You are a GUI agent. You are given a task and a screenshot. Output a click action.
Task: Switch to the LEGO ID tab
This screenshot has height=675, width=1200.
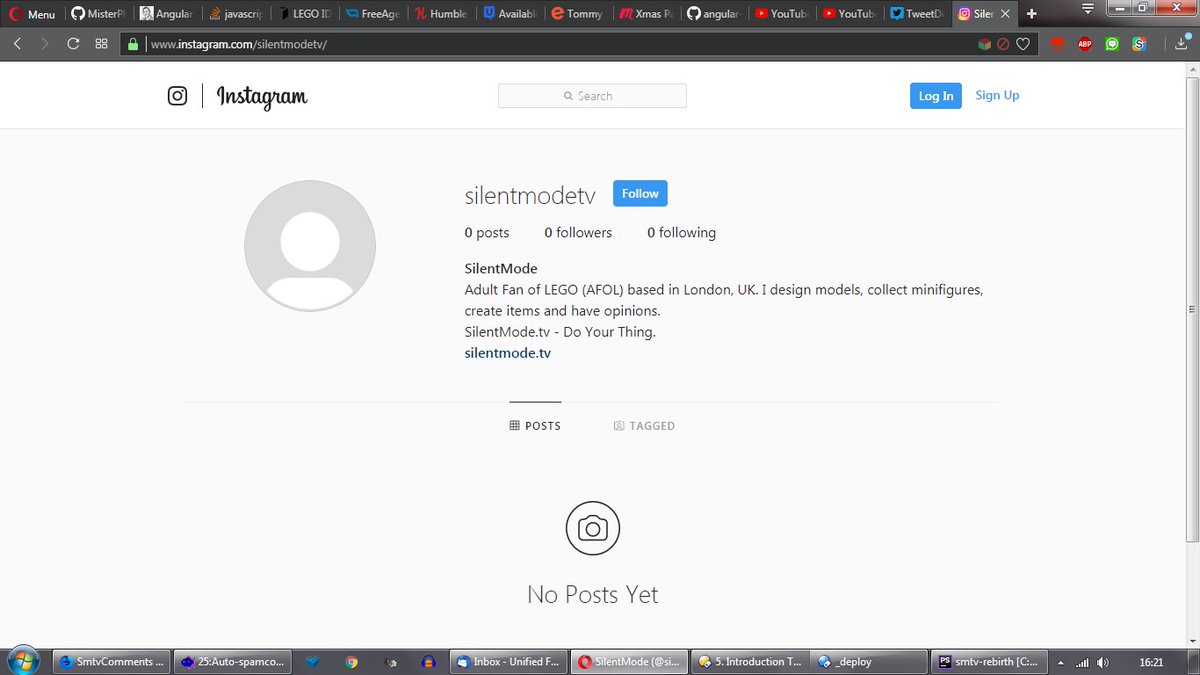pos(302,14)
